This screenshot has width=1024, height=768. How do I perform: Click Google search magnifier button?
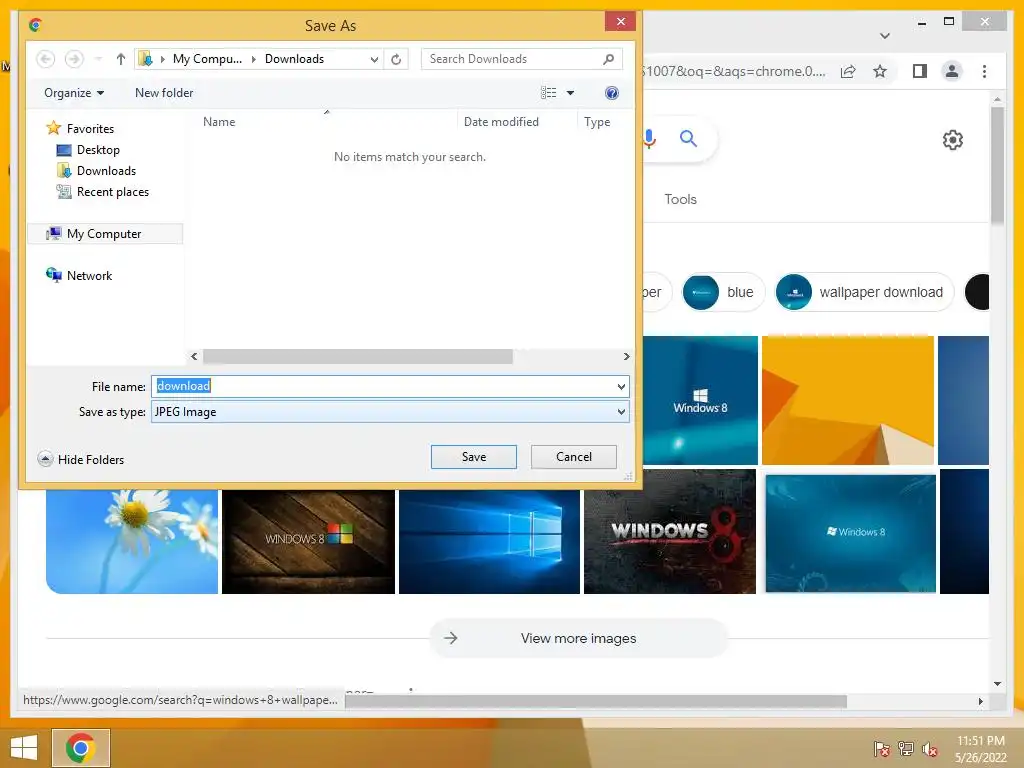(688, 138)
